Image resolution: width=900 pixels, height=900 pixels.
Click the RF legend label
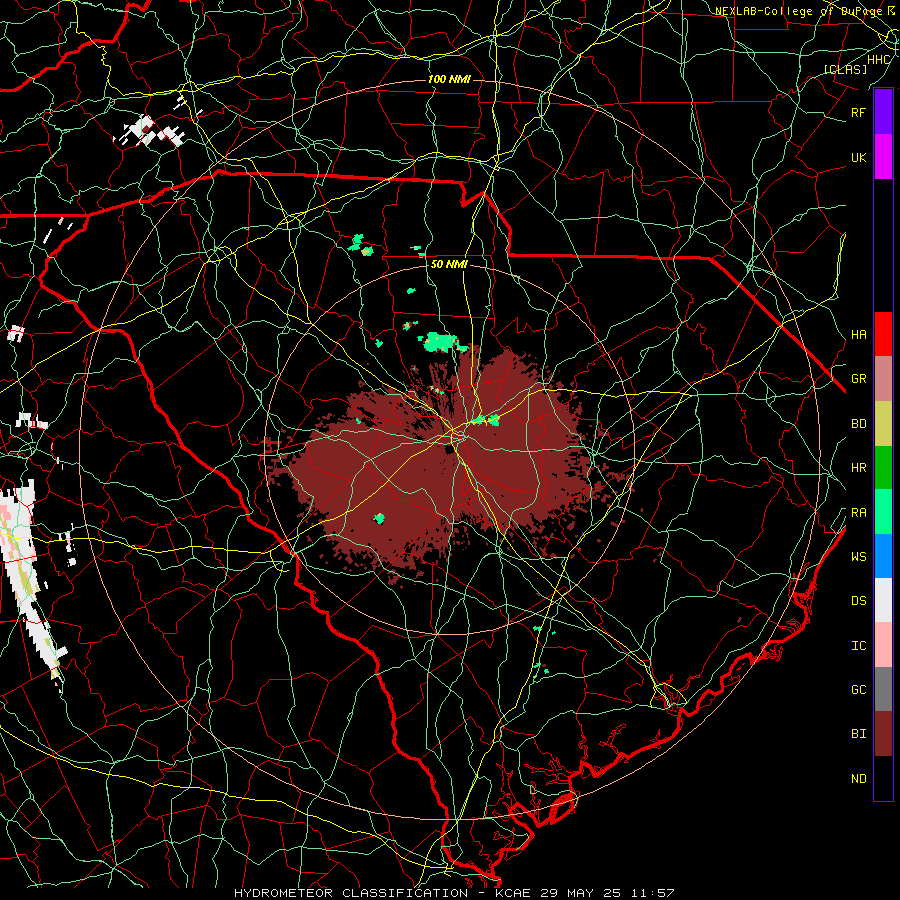coord(858,112)
